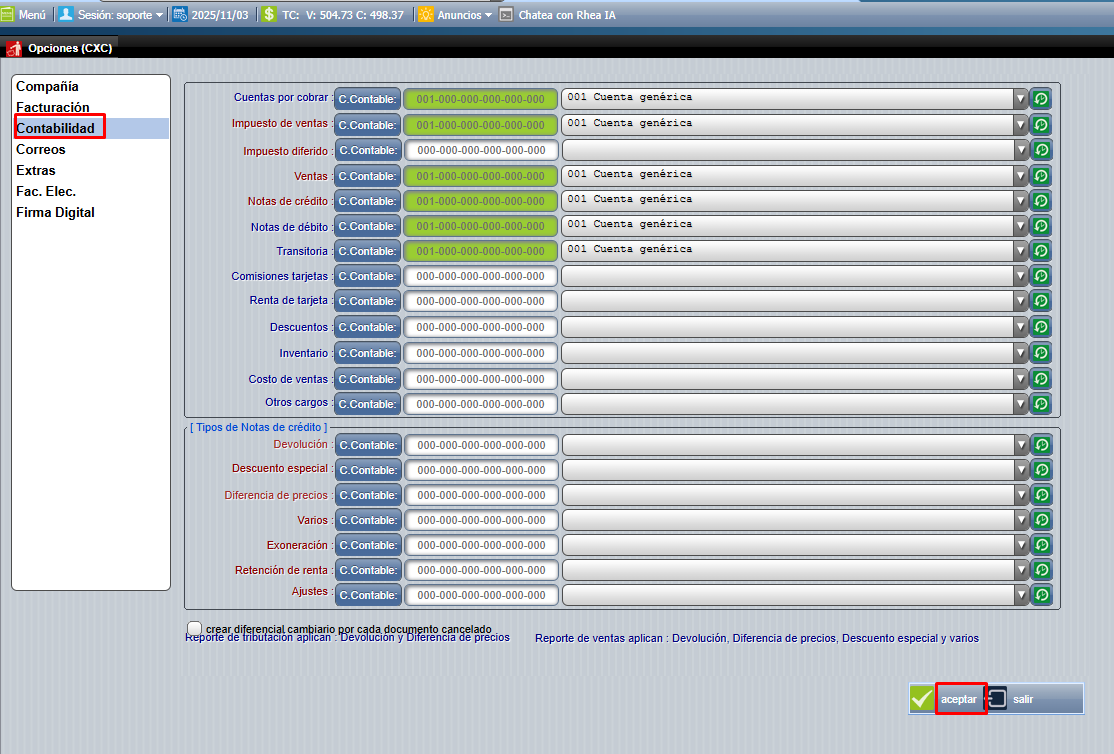Click the C.Contable button for Ventas

coord(368,175)
